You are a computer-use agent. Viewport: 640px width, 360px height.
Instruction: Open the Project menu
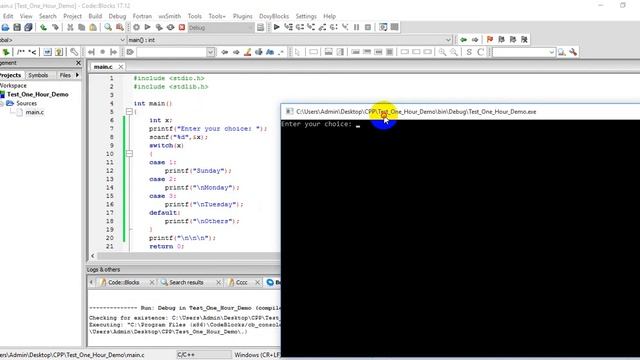click(72, 16)
